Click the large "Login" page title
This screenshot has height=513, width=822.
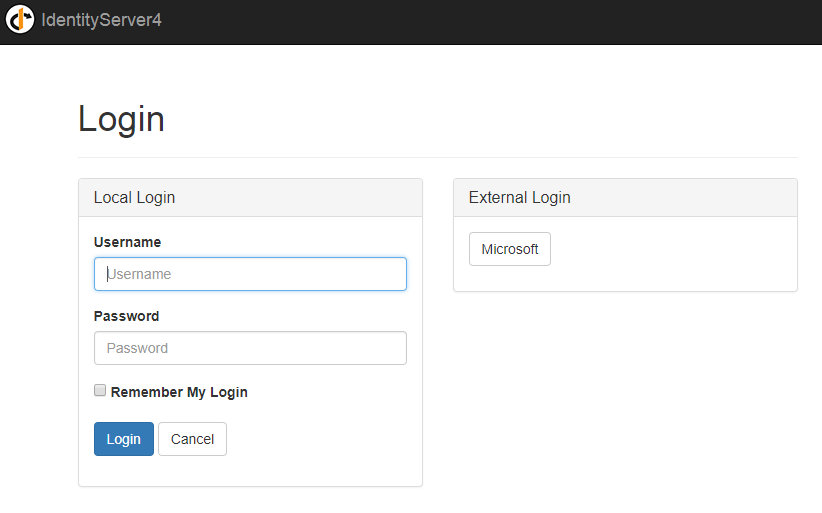click(121, 119)
